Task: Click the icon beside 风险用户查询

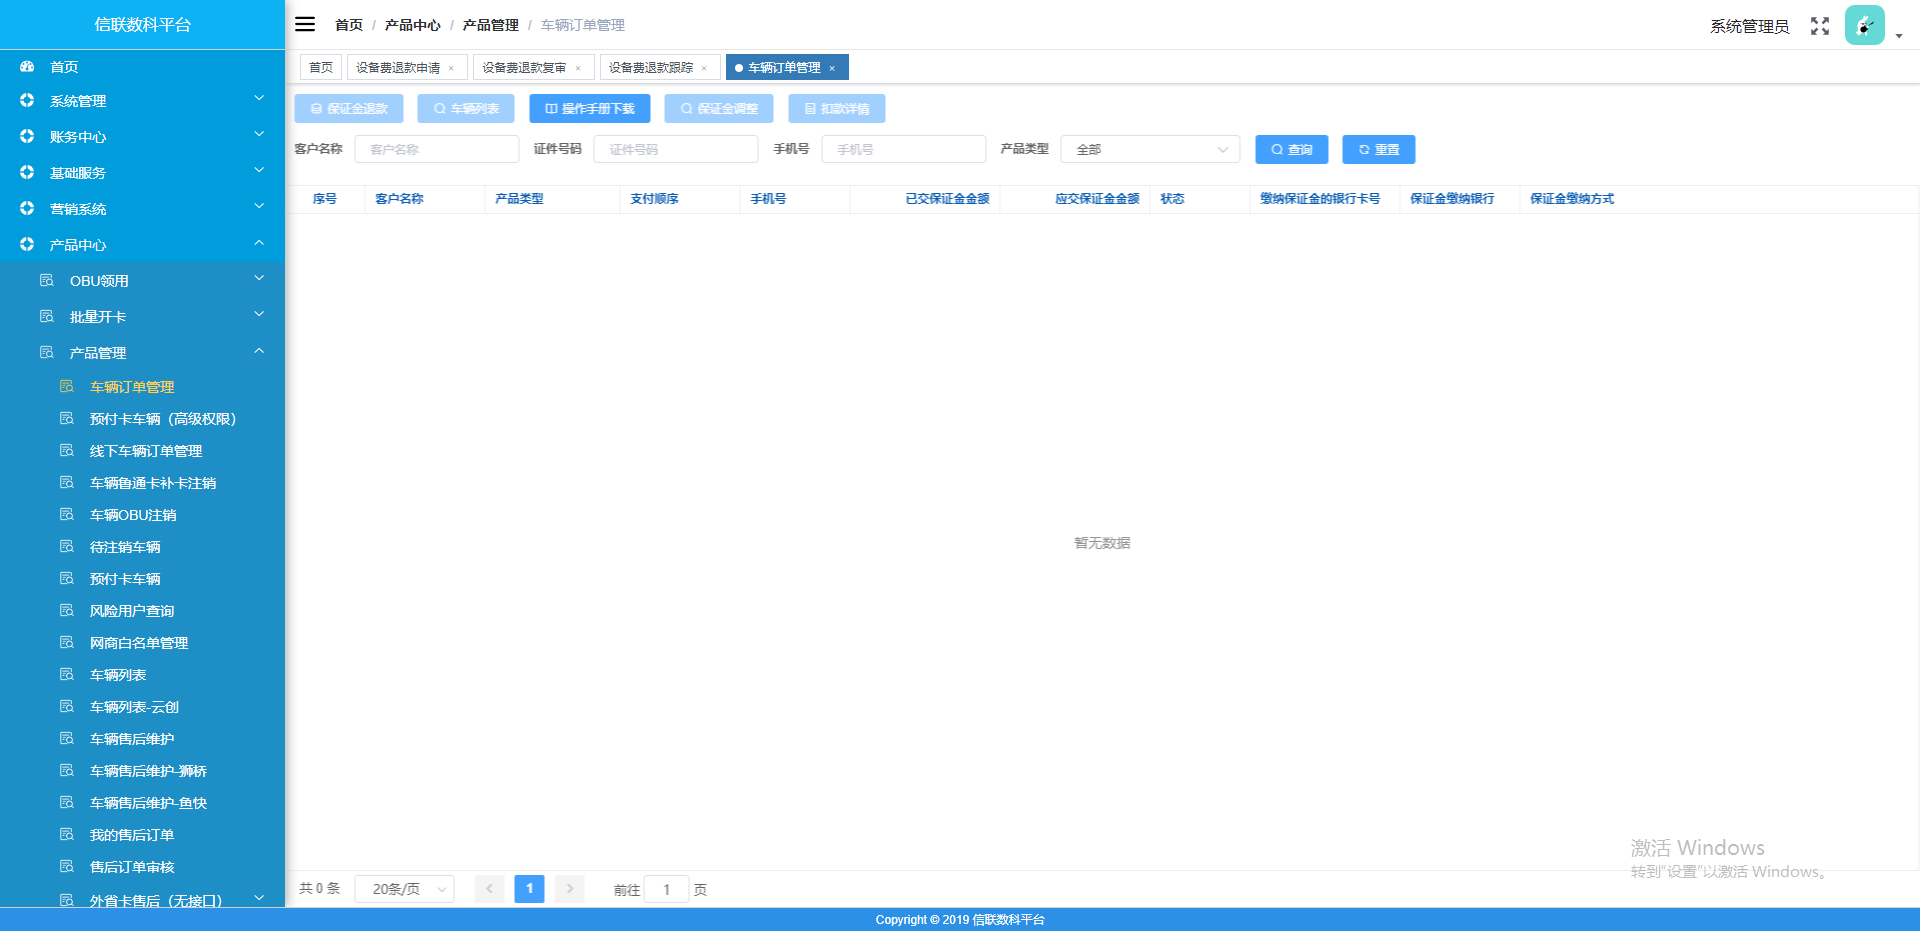Action: [x=67, y=610]
